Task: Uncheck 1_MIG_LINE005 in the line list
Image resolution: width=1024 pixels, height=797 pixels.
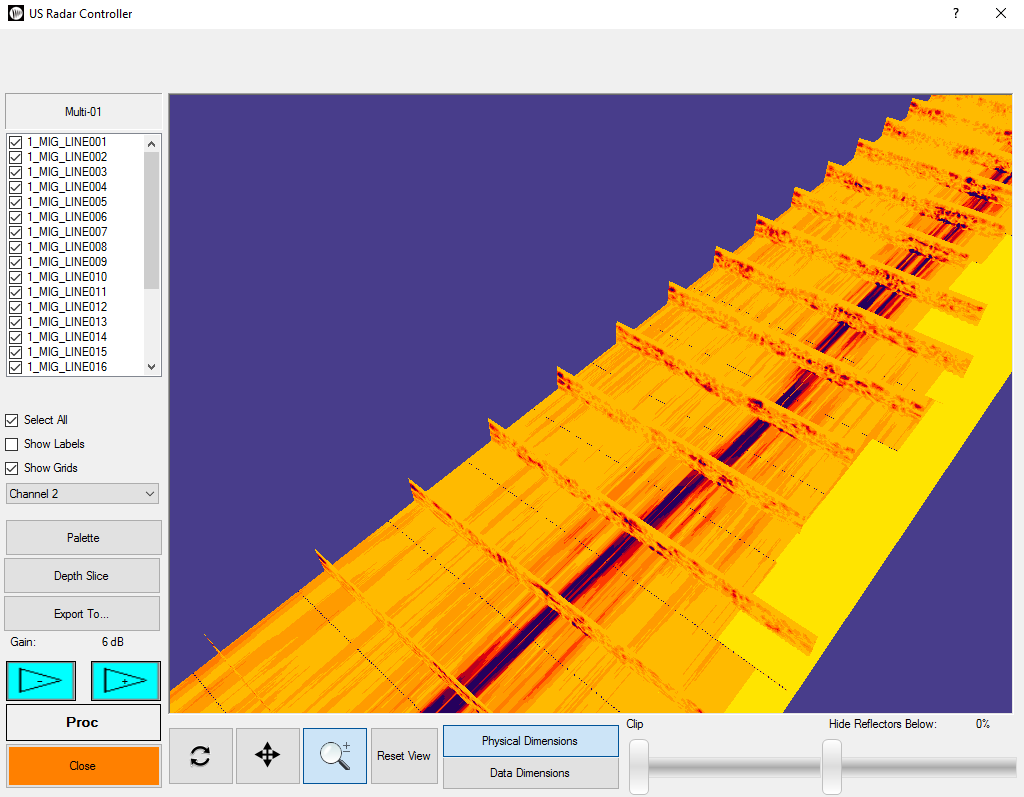Action: click(x=15, y=202)
